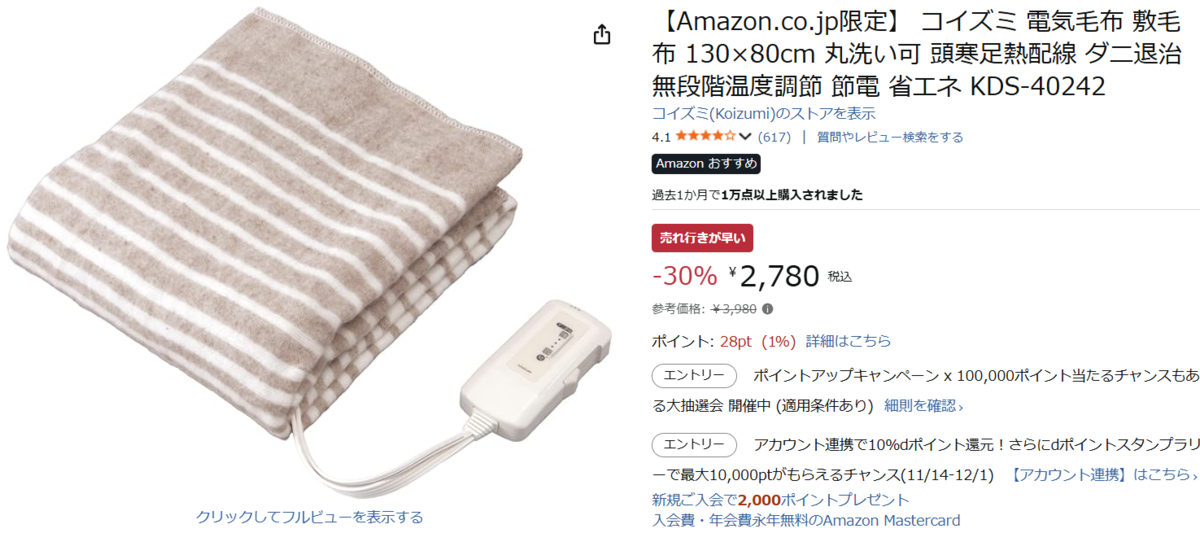The image size is (1200, 533).
Task: Click the 4.1 rating number
Action: click(x=661, y=137)
